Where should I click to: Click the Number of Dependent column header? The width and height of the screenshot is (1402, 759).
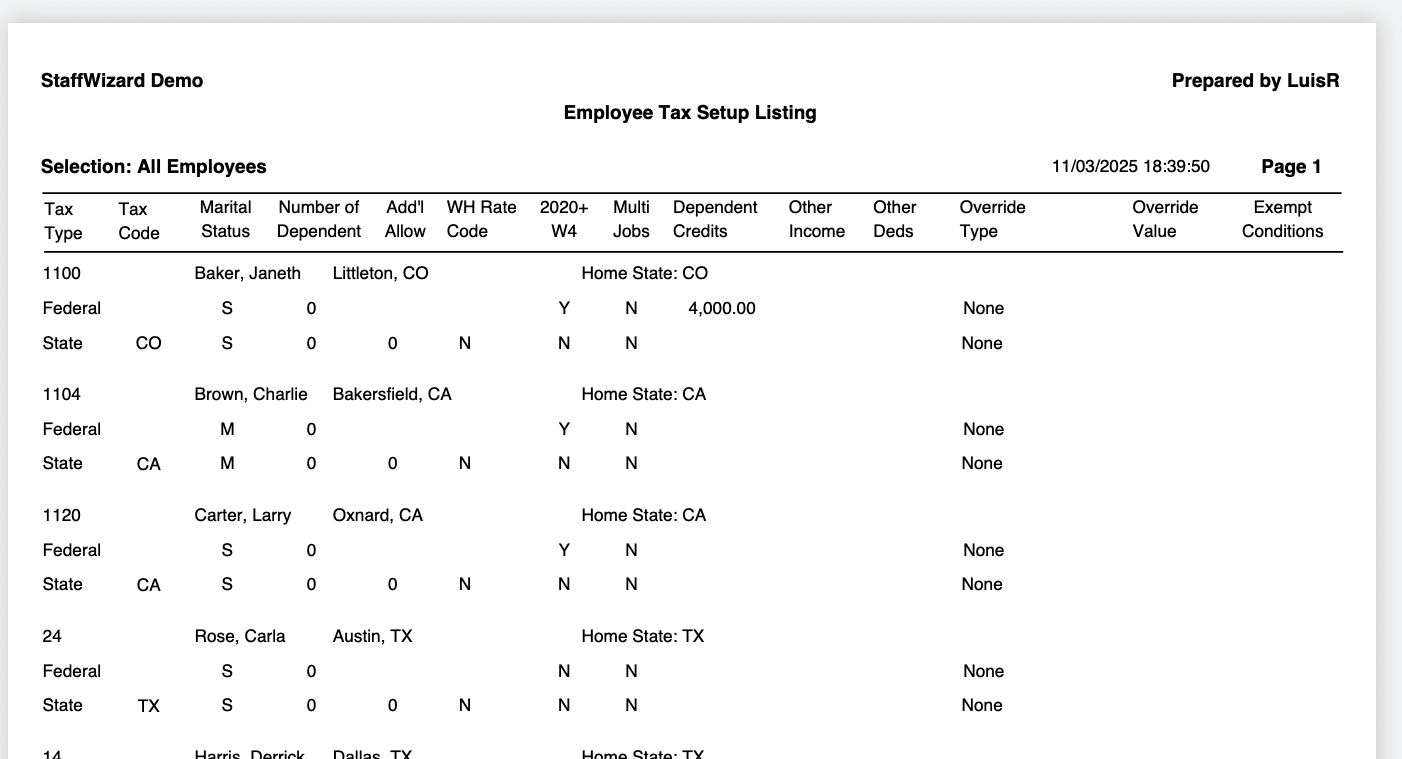coord(318,219)
